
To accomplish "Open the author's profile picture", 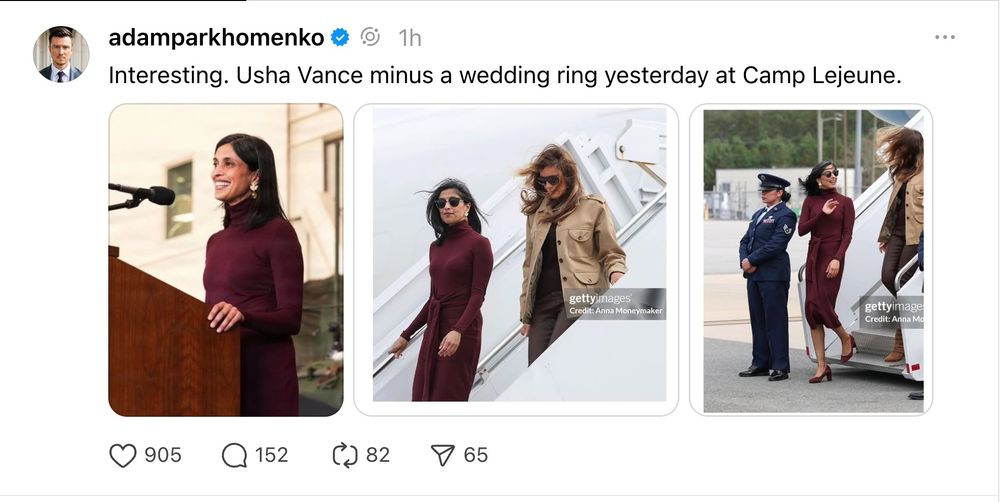I will pyautogui.click(x=61, y=54).
